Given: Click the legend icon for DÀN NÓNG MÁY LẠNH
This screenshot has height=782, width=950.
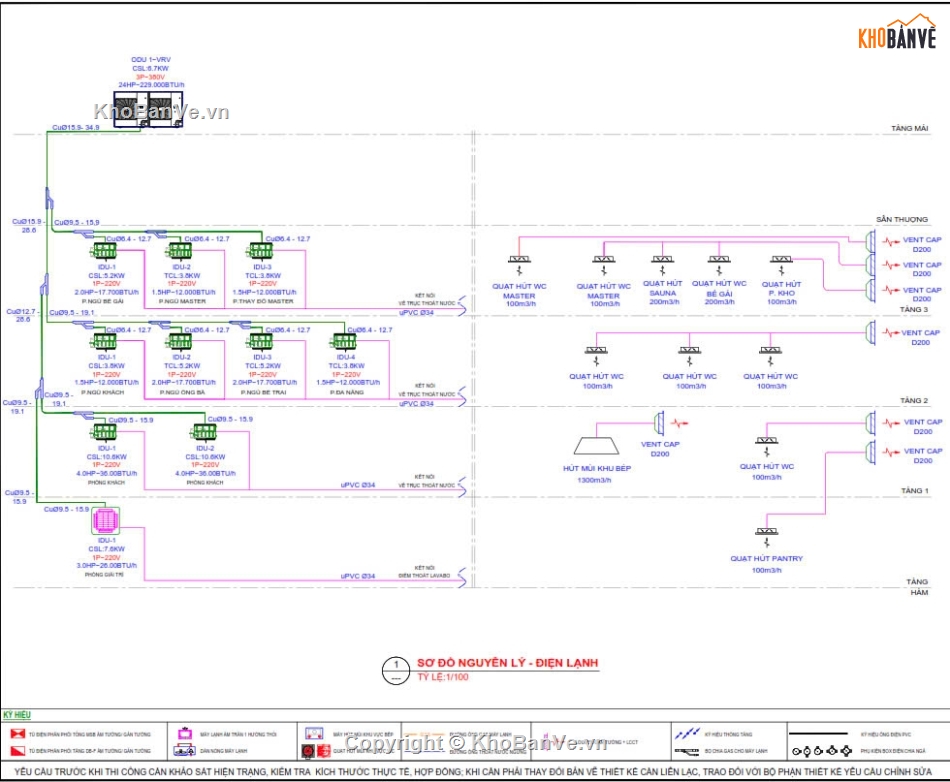Looking at the screenshot, I should 184,751.
